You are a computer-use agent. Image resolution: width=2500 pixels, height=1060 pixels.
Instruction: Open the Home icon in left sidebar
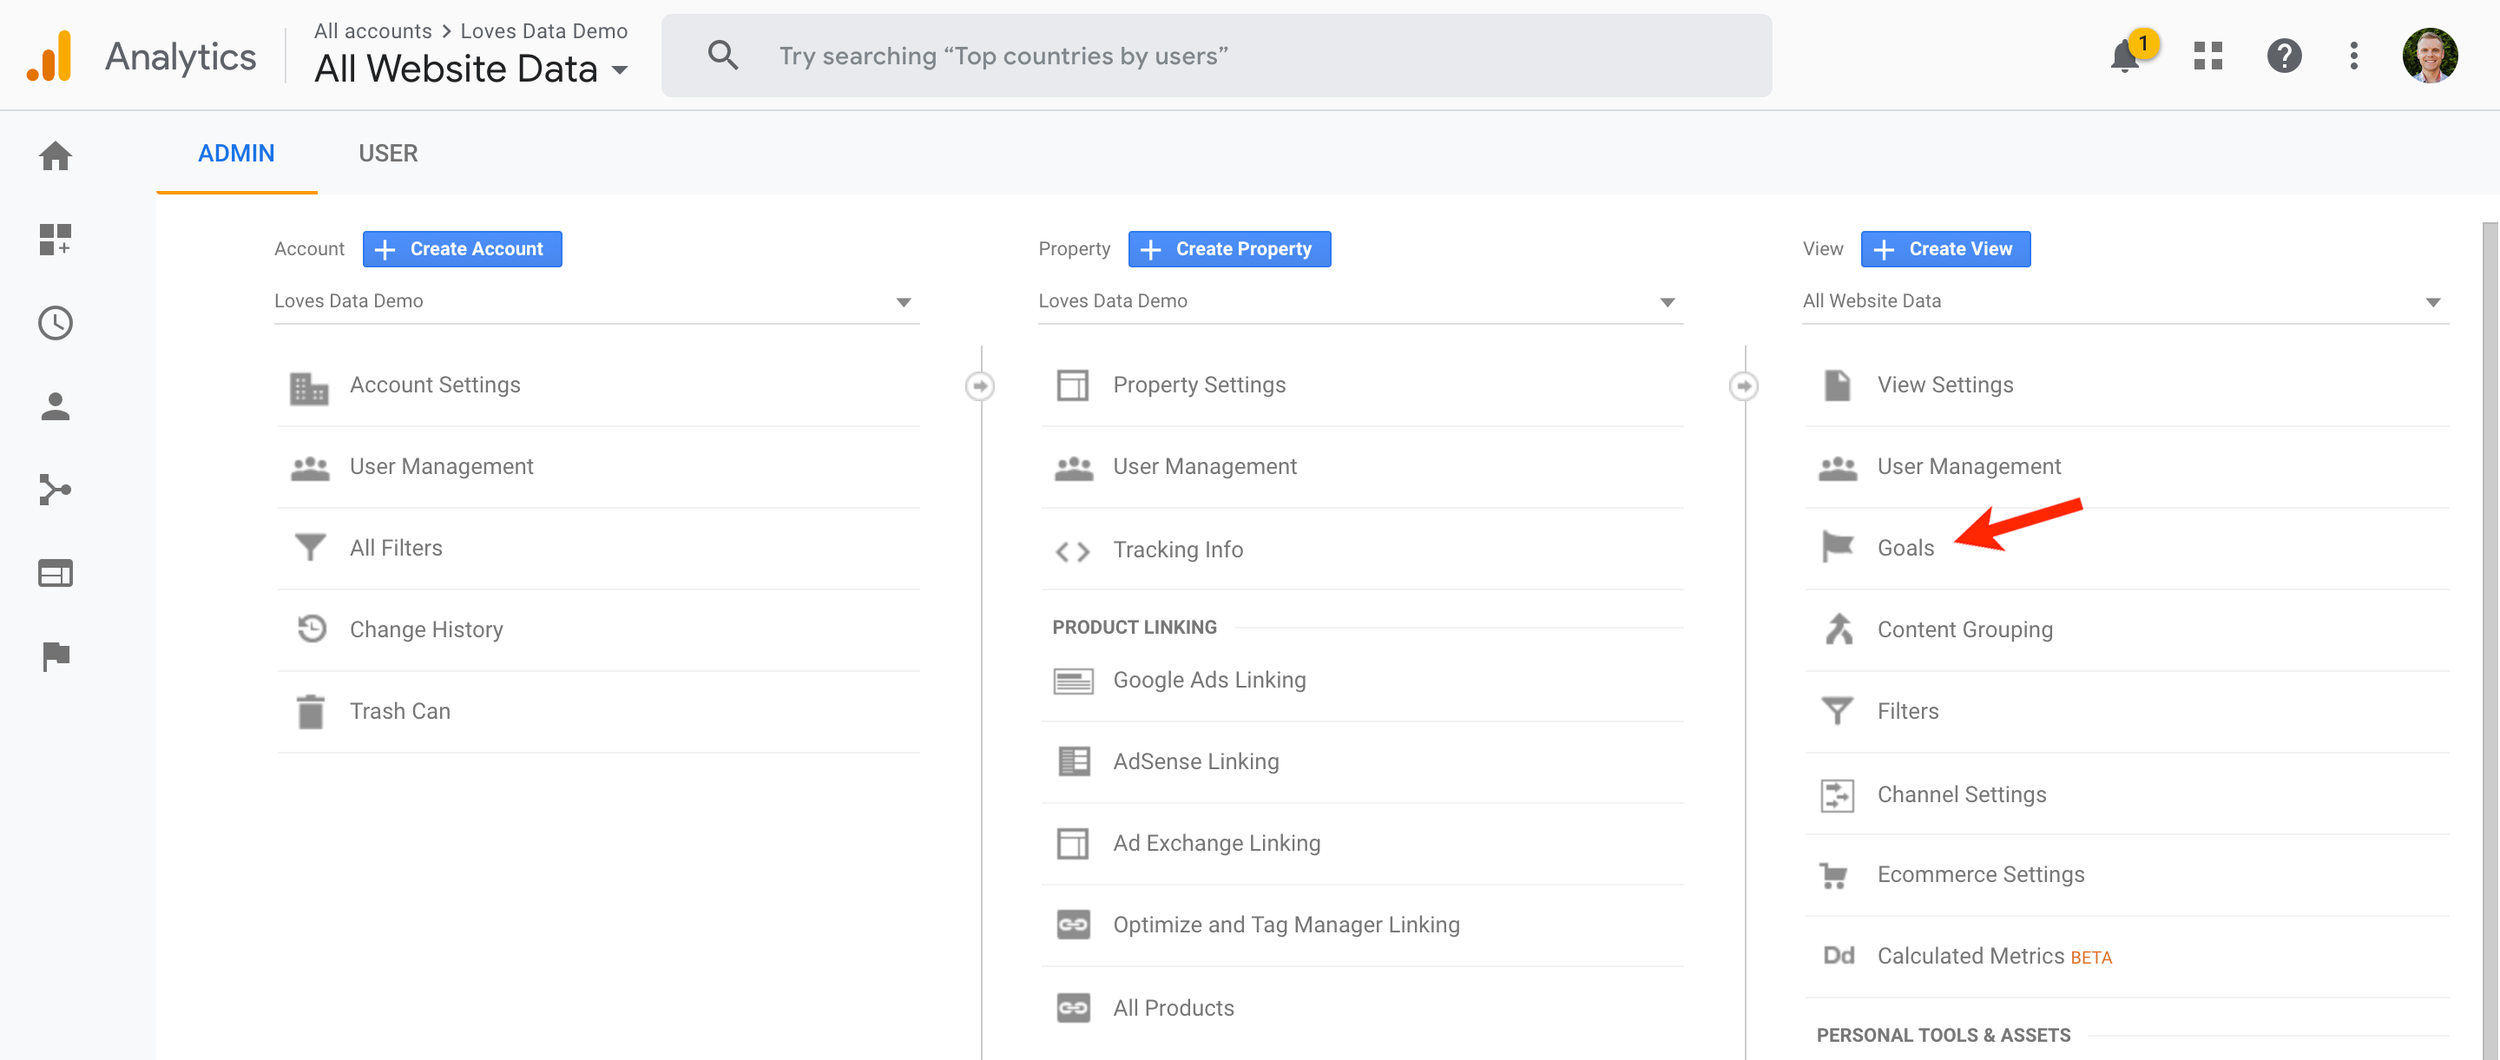pyautogui.click(x=55, y=156)
